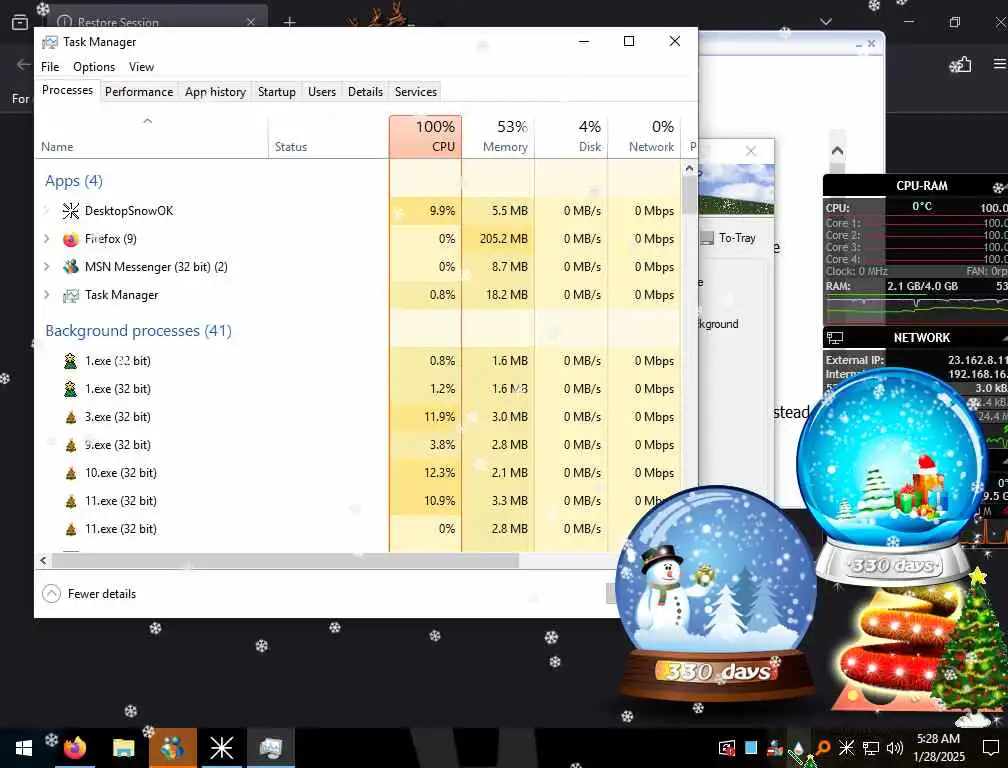Switch to the Performance tab
The height and width of the screenshot is (768, 1008).
tap(139, 92)
